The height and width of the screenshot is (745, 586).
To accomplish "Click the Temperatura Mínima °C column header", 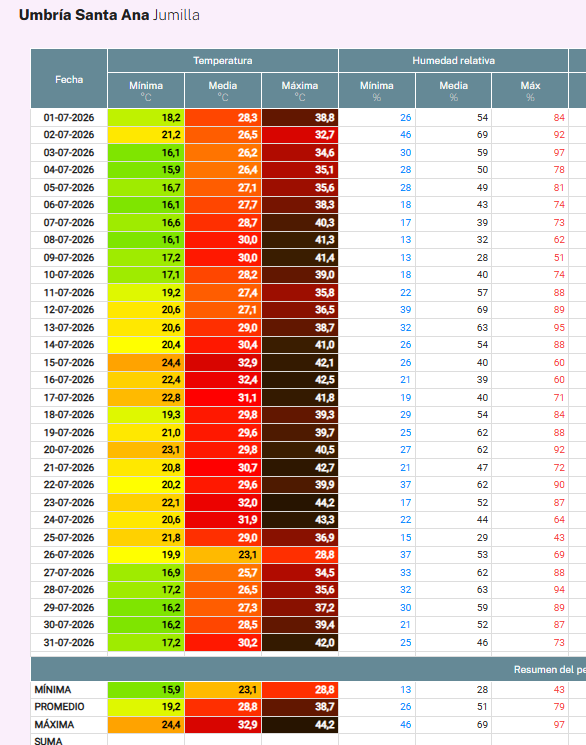I will (x=146, y=91).
